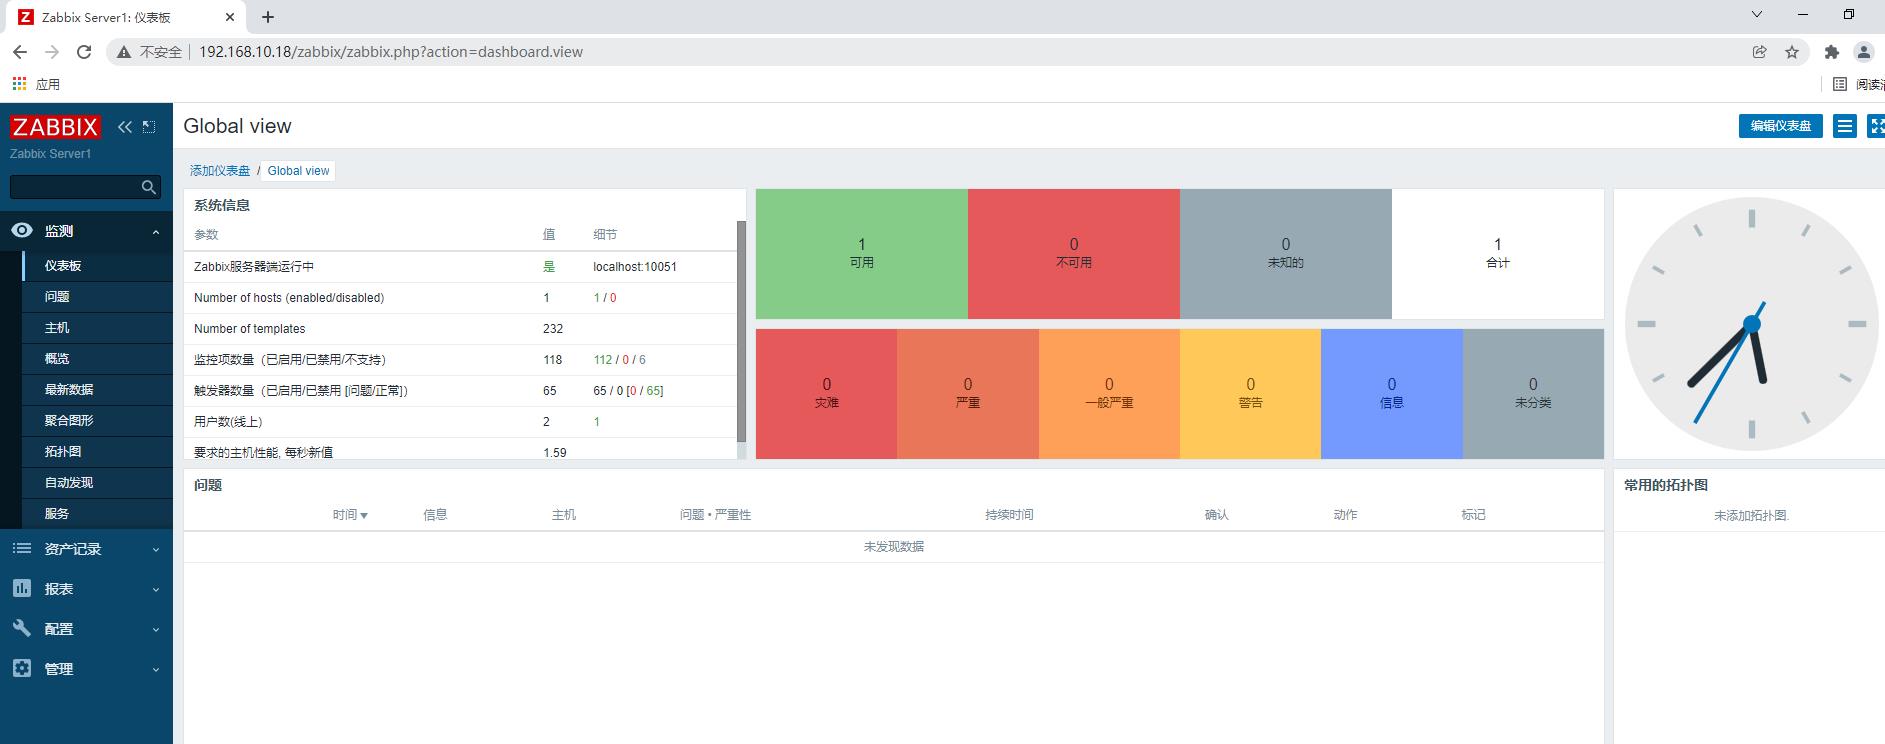Click the 配置 wrench icon
This screenshot has height=744, width=1885.
pyautogui.click(x=22, y=629)
